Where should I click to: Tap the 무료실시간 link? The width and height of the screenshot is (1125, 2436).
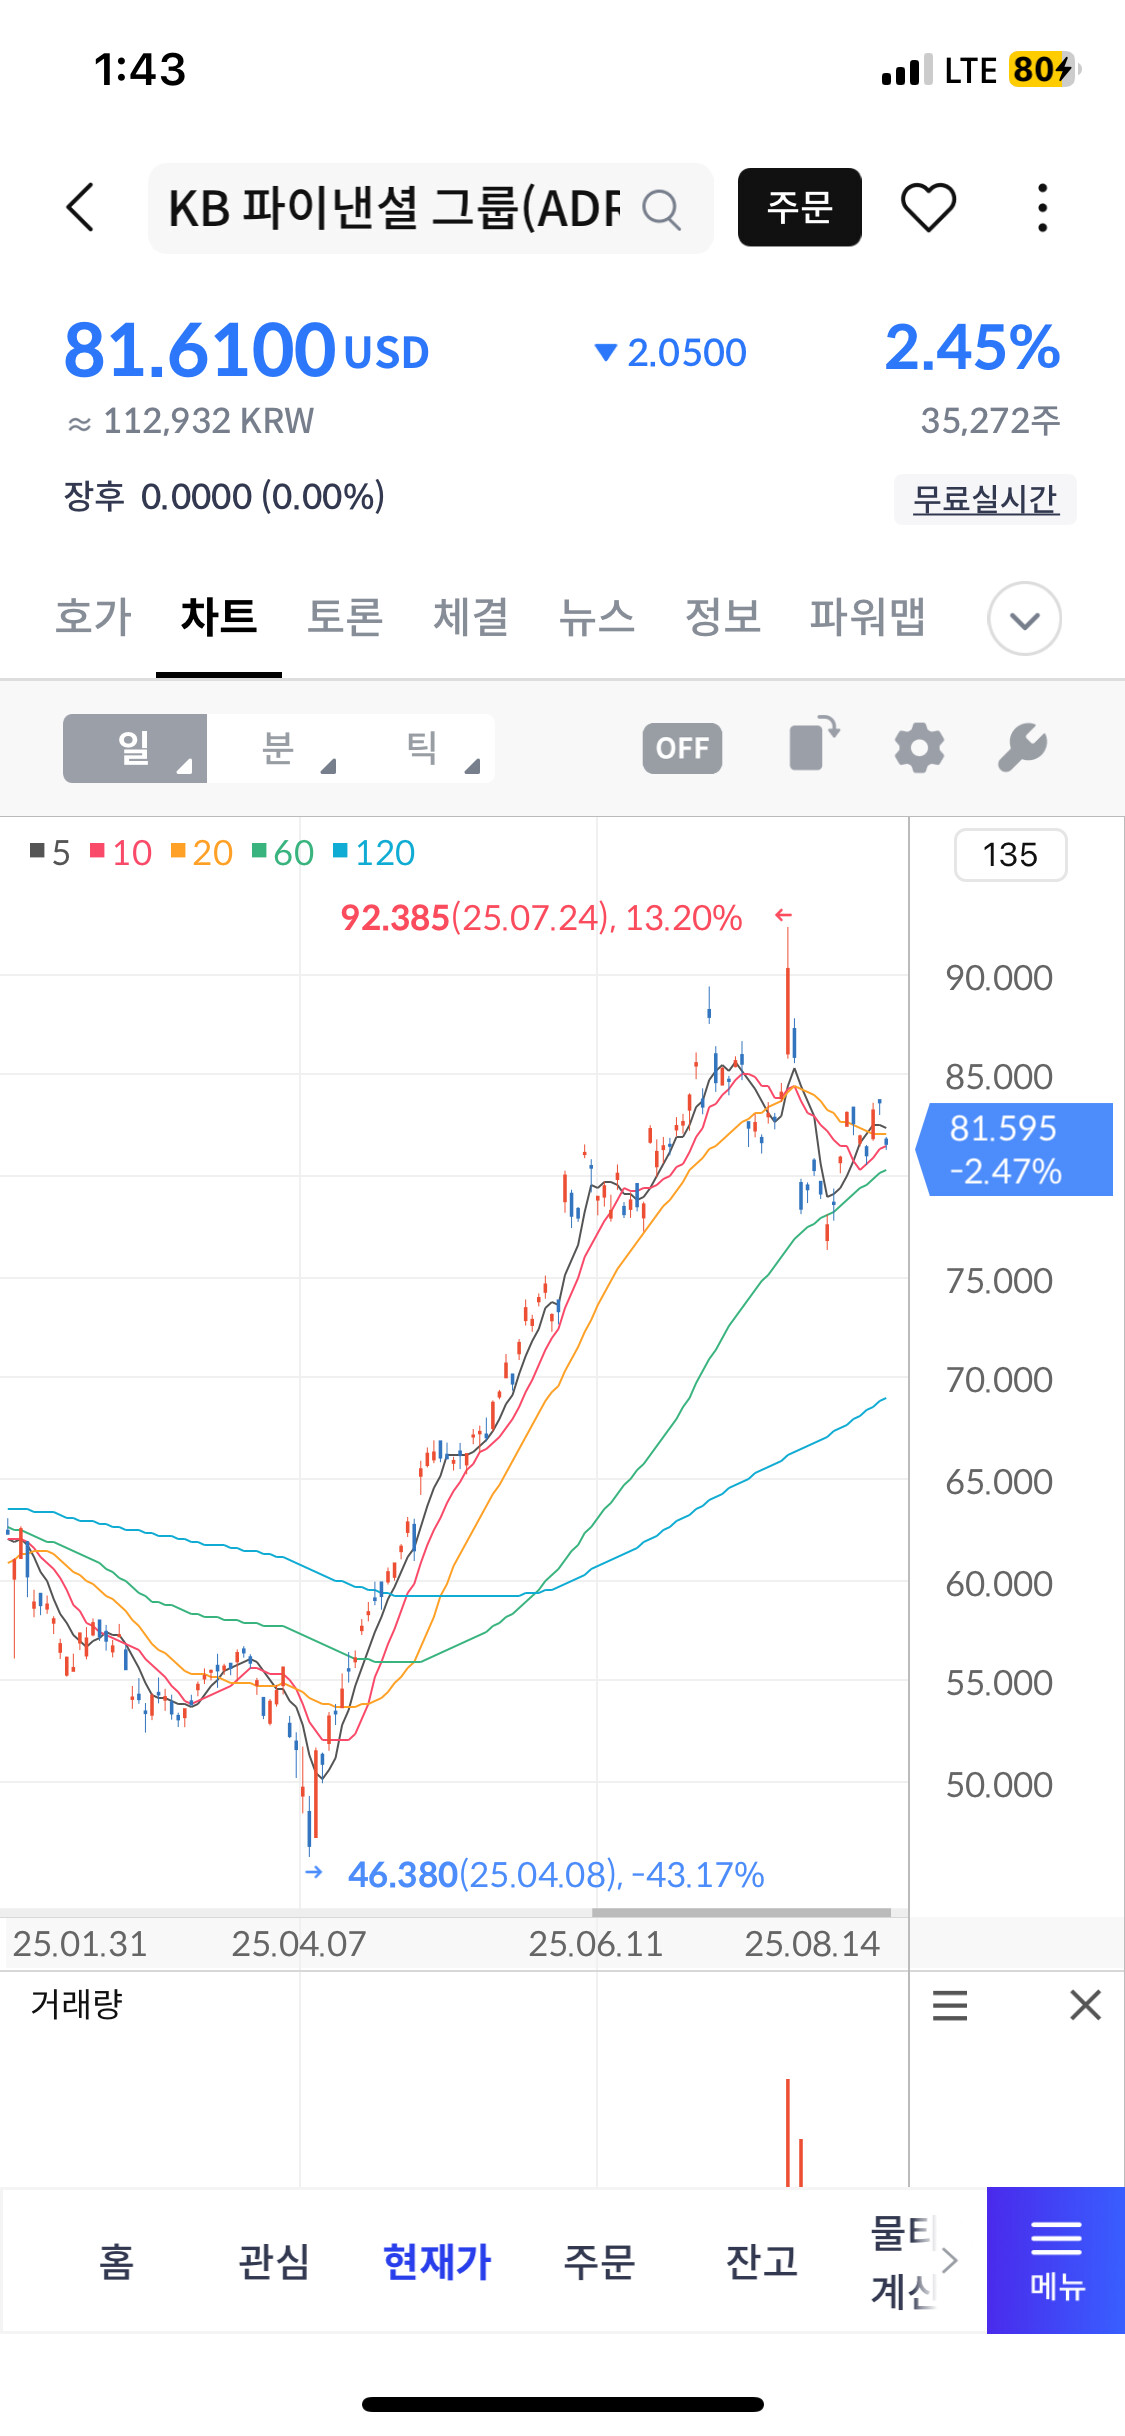[985, 499]
